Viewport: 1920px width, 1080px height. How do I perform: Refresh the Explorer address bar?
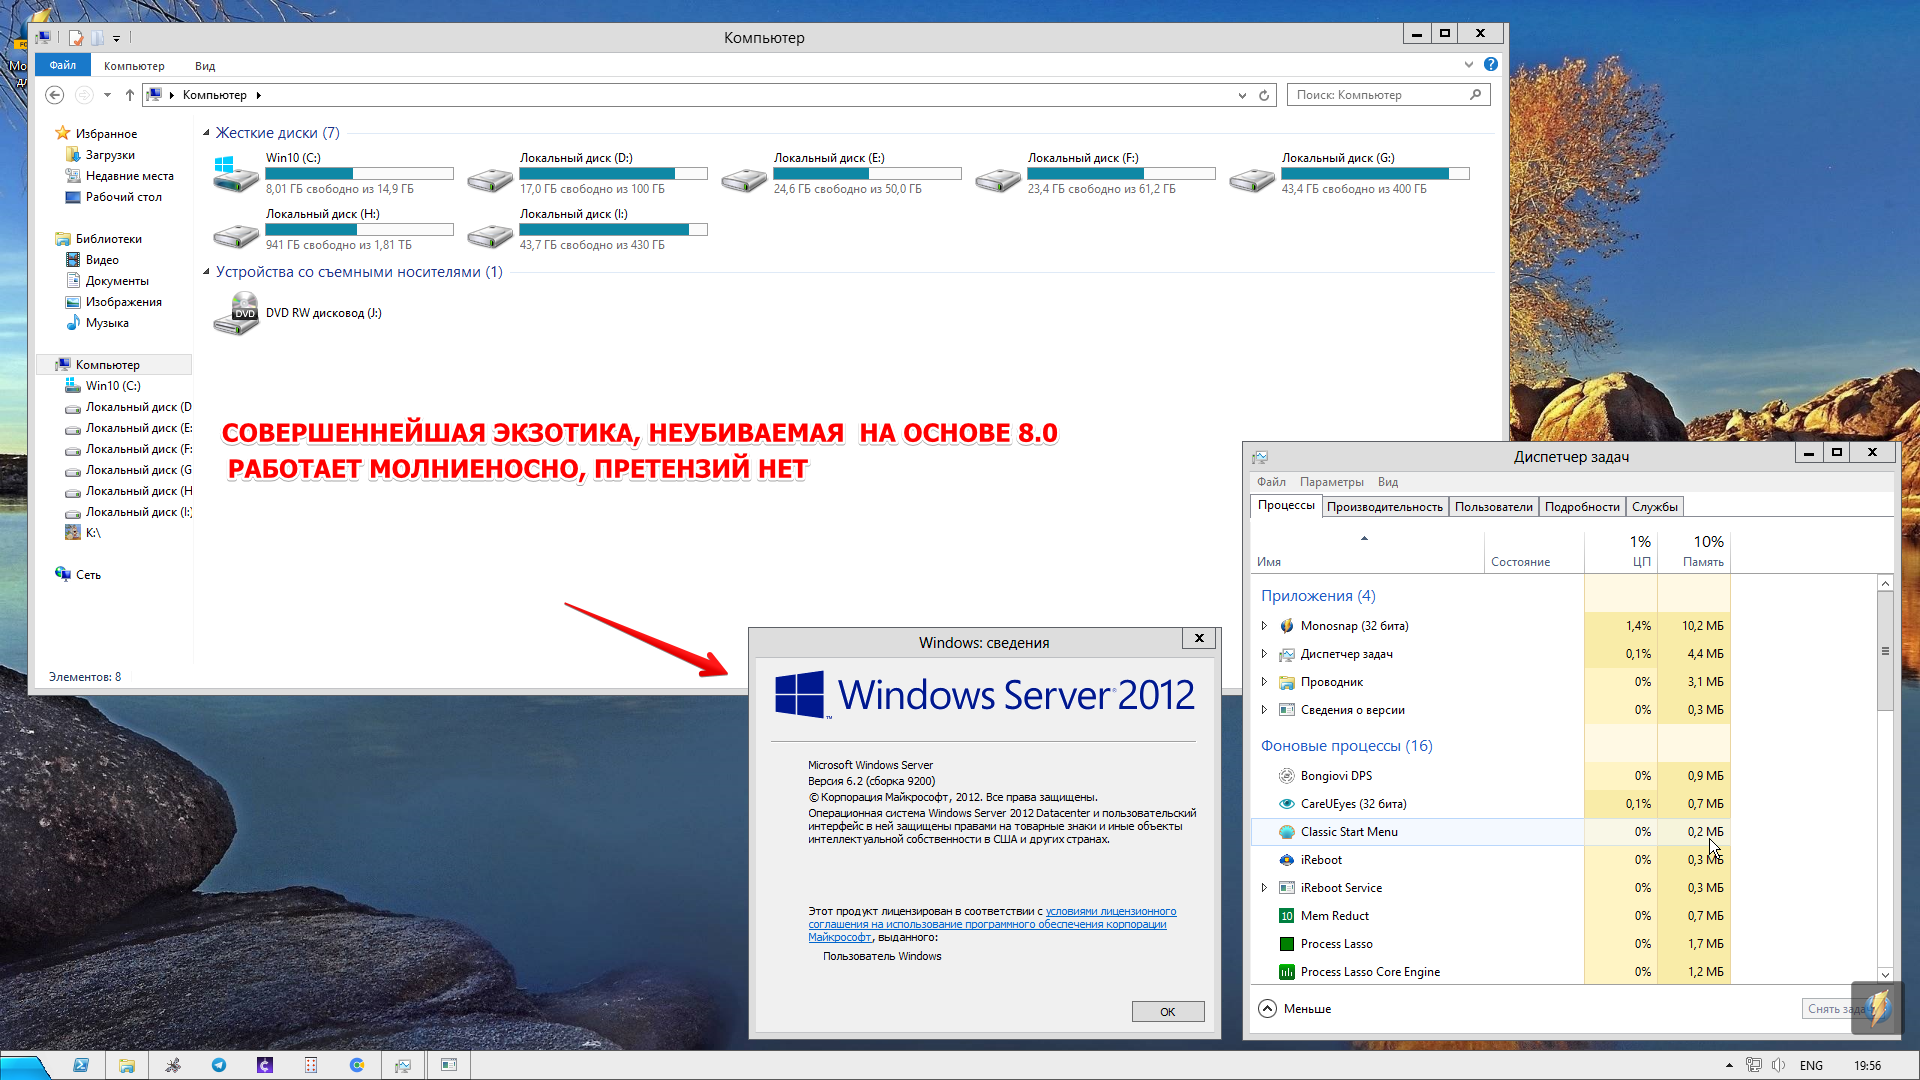[1264, 95]
